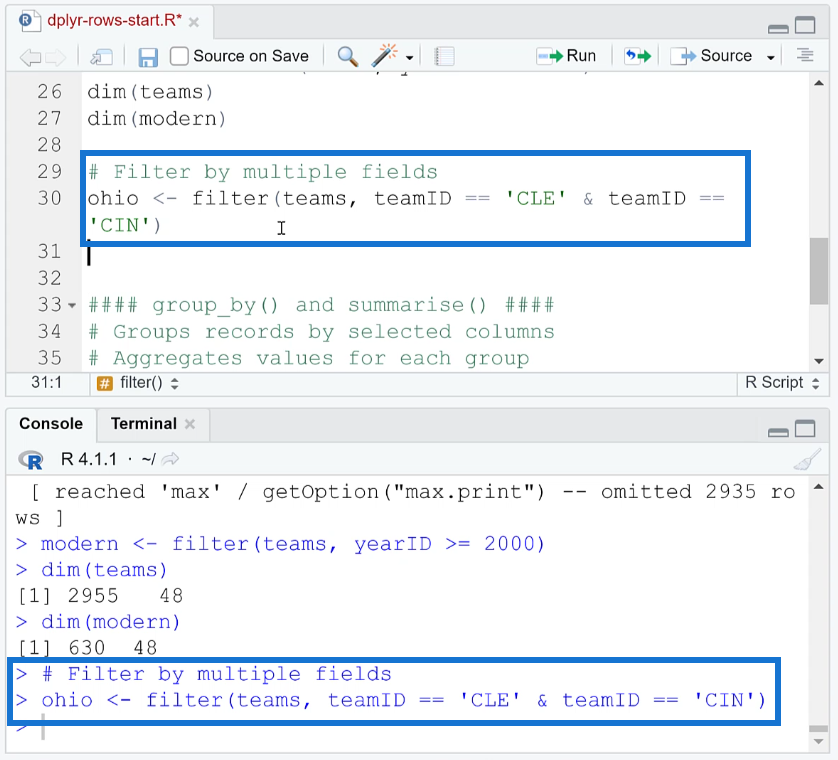This screenshot has width=838, height=760.
Task: Click line number 32 in the gutter
Action: point(50,278)
